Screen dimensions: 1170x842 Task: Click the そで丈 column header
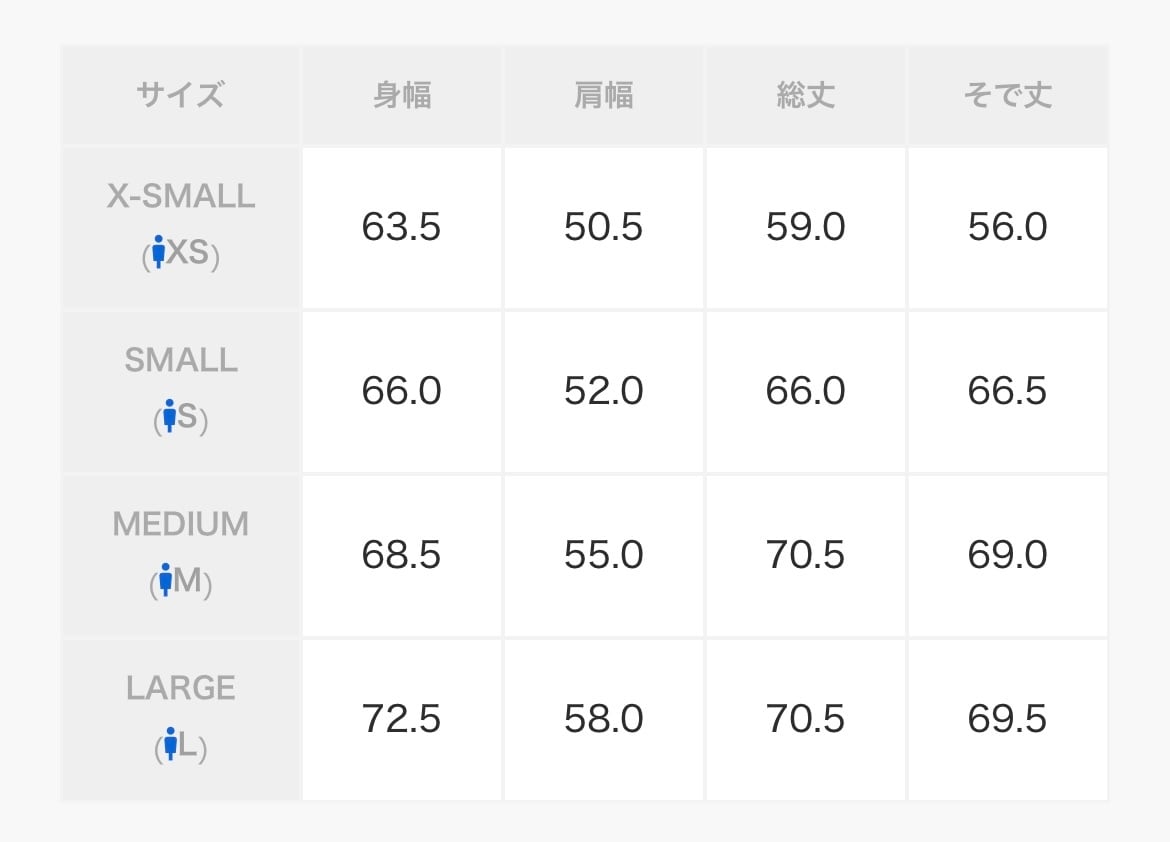click(x=1008, y=96)
